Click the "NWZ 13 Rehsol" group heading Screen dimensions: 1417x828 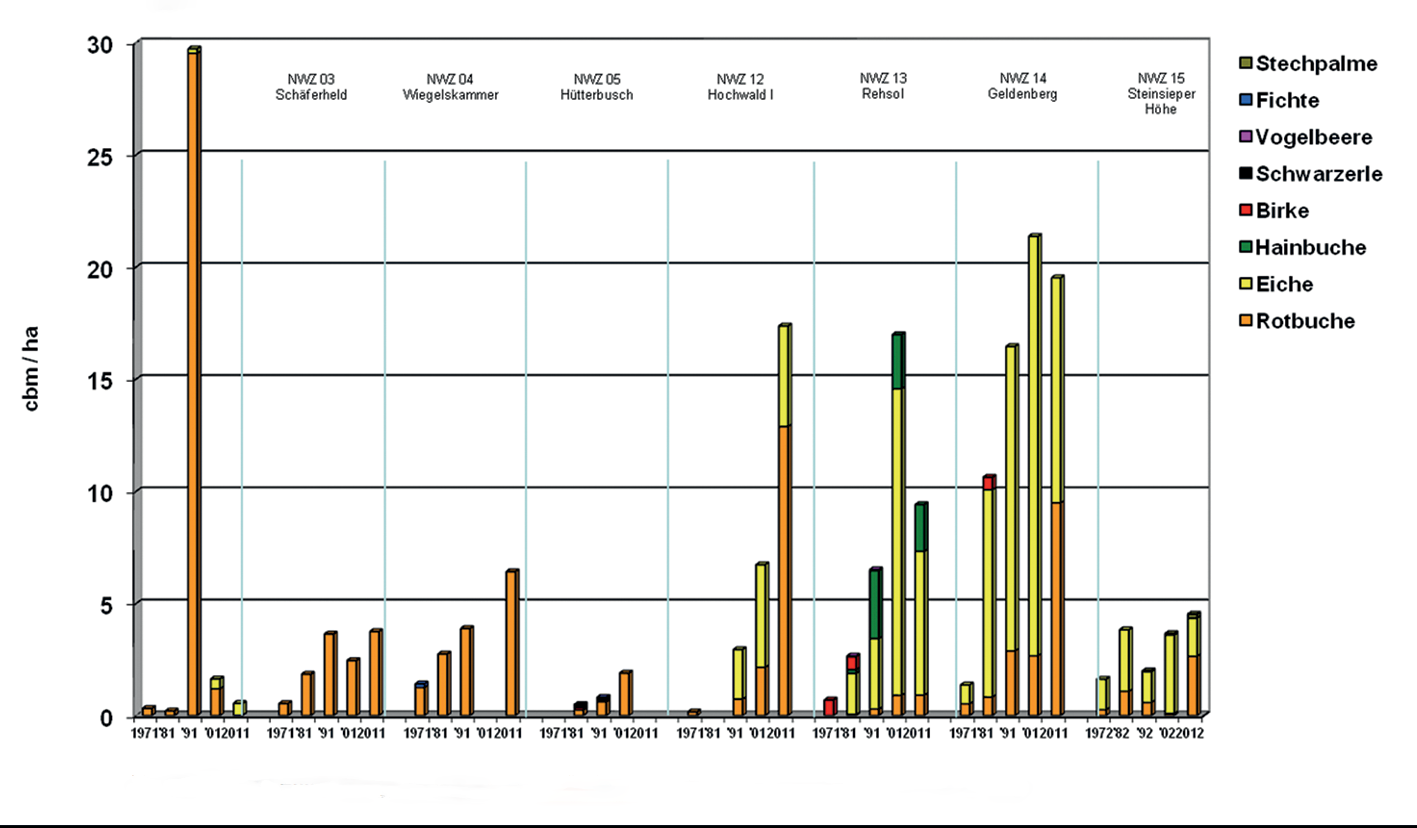(x=883, y=85)
